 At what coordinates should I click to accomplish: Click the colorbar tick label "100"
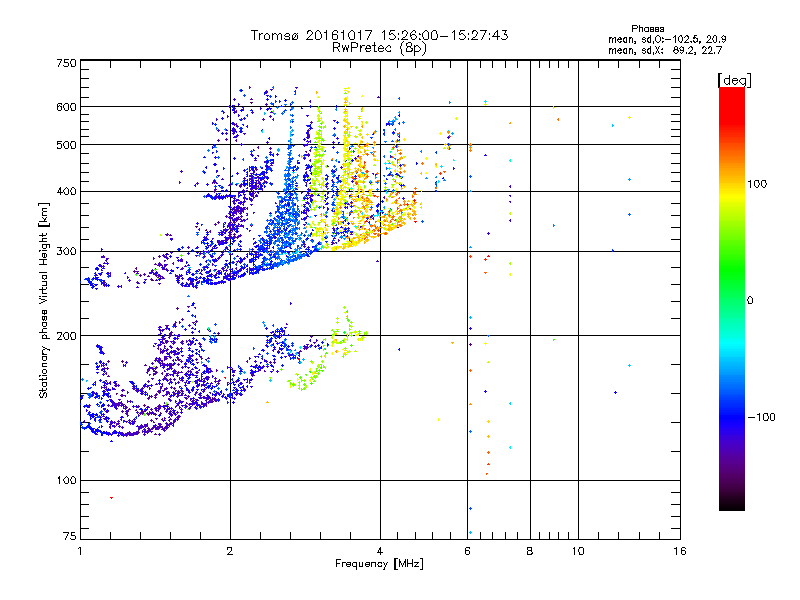coord(757,184)
